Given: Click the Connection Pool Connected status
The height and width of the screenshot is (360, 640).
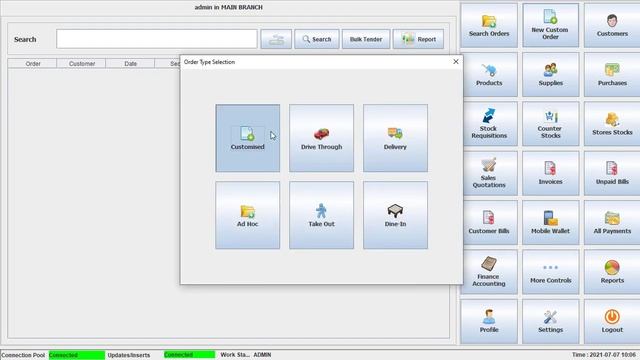Looking at the screenshot, I should click(x=77, y=355).
